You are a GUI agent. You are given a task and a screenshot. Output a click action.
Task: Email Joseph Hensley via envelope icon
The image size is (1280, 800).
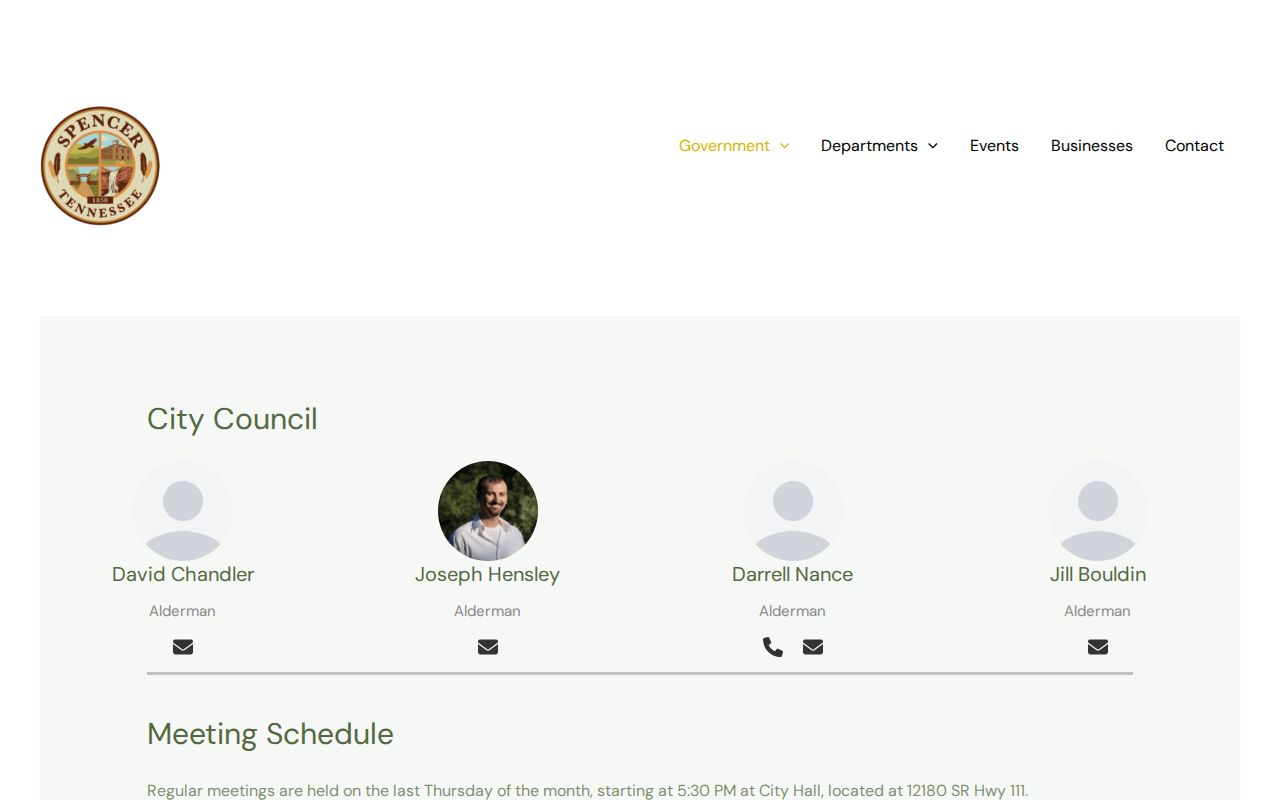coord(488,647)
